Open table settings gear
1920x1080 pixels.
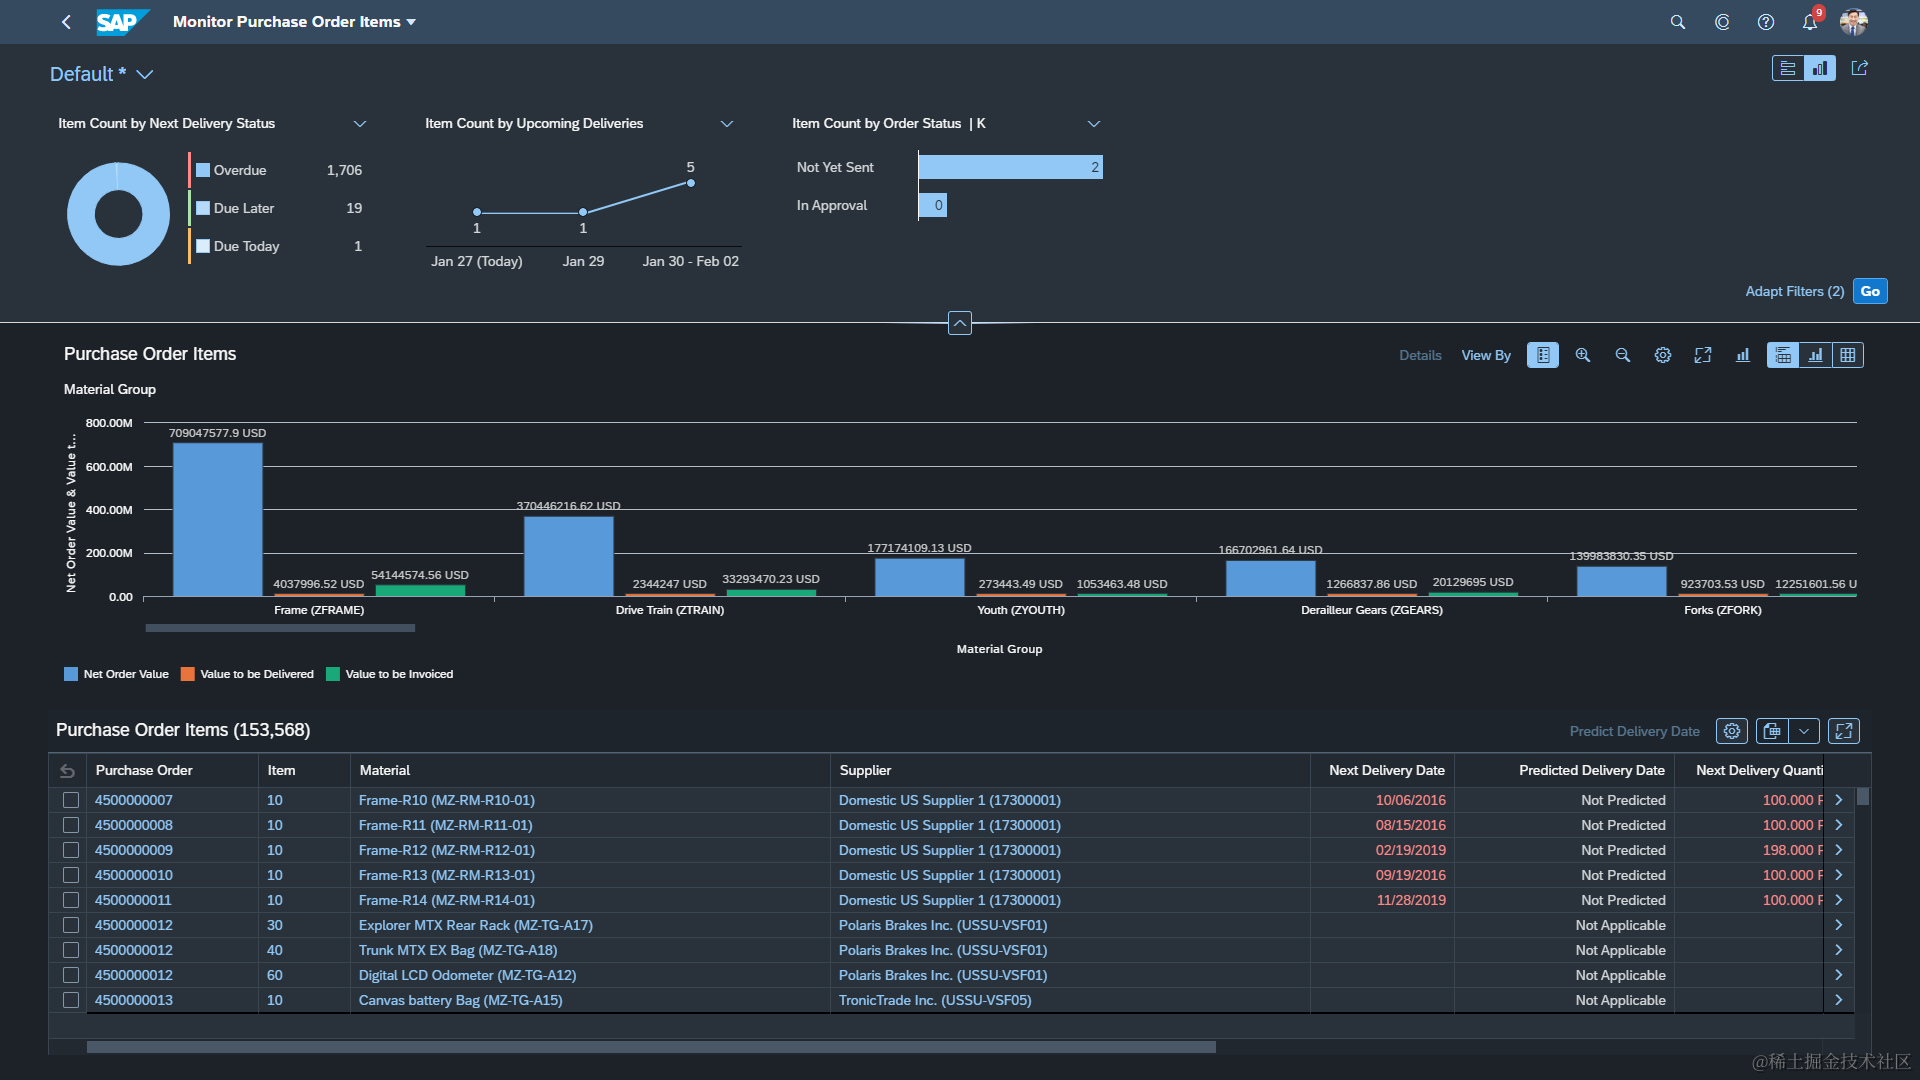tap(1732, 731)
